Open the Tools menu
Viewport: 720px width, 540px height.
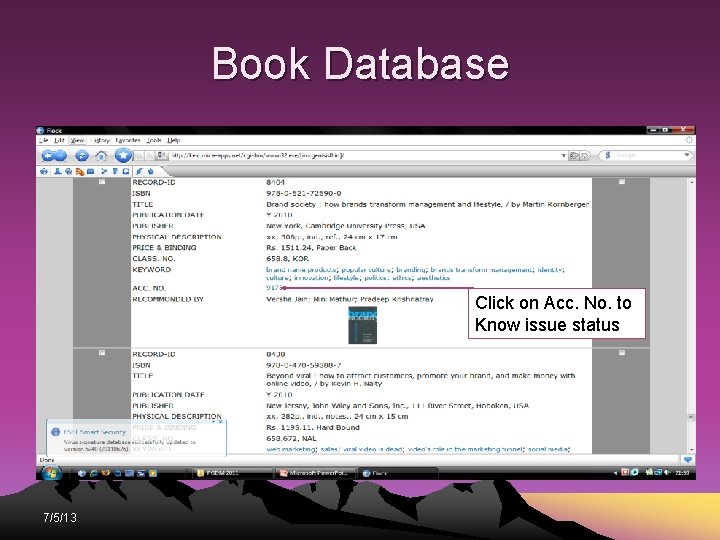[154, 140]
